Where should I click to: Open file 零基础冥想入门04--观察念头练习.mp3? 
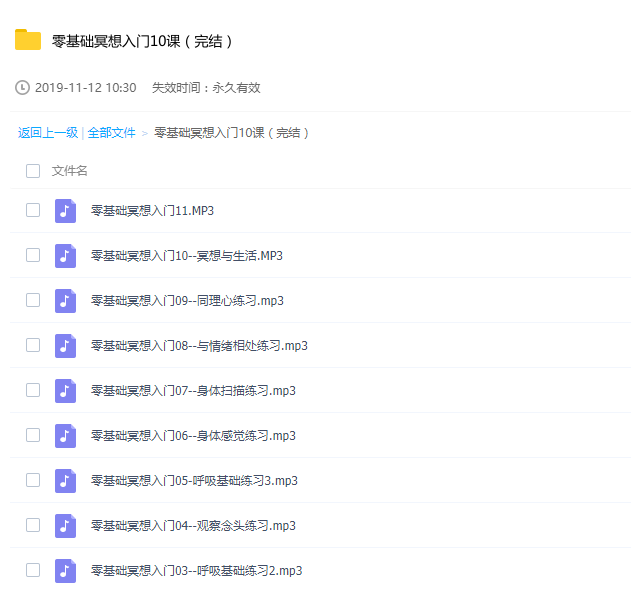pos(193,526)
